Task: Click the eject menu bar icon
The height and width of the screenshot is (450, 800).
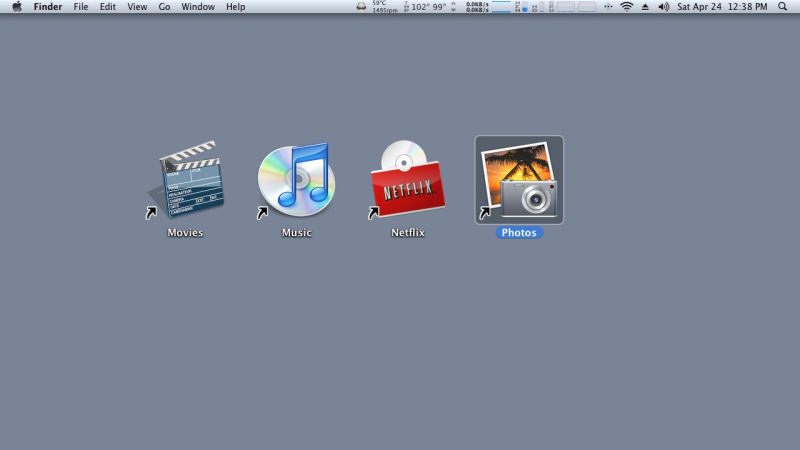Action: coord(645,7)
